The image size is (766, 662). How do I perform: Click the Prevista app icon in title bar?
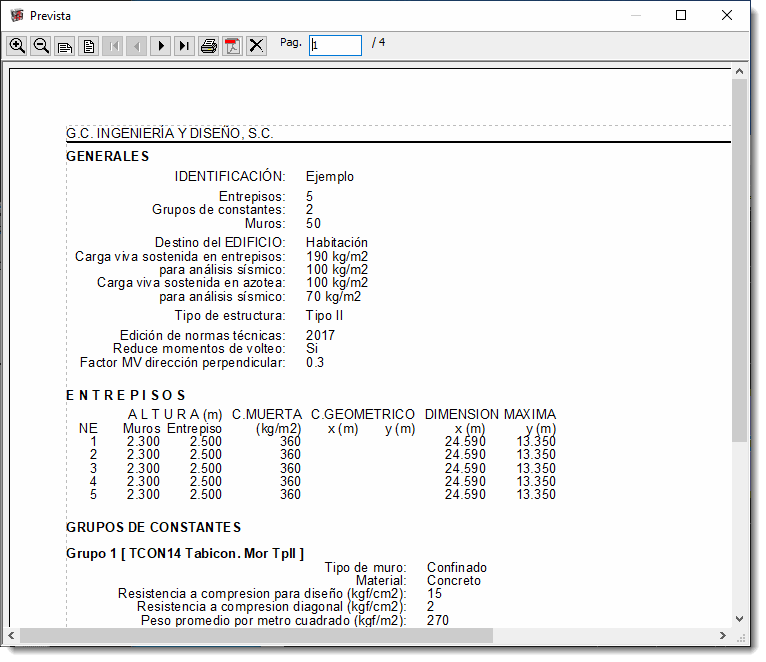[16, 16]
